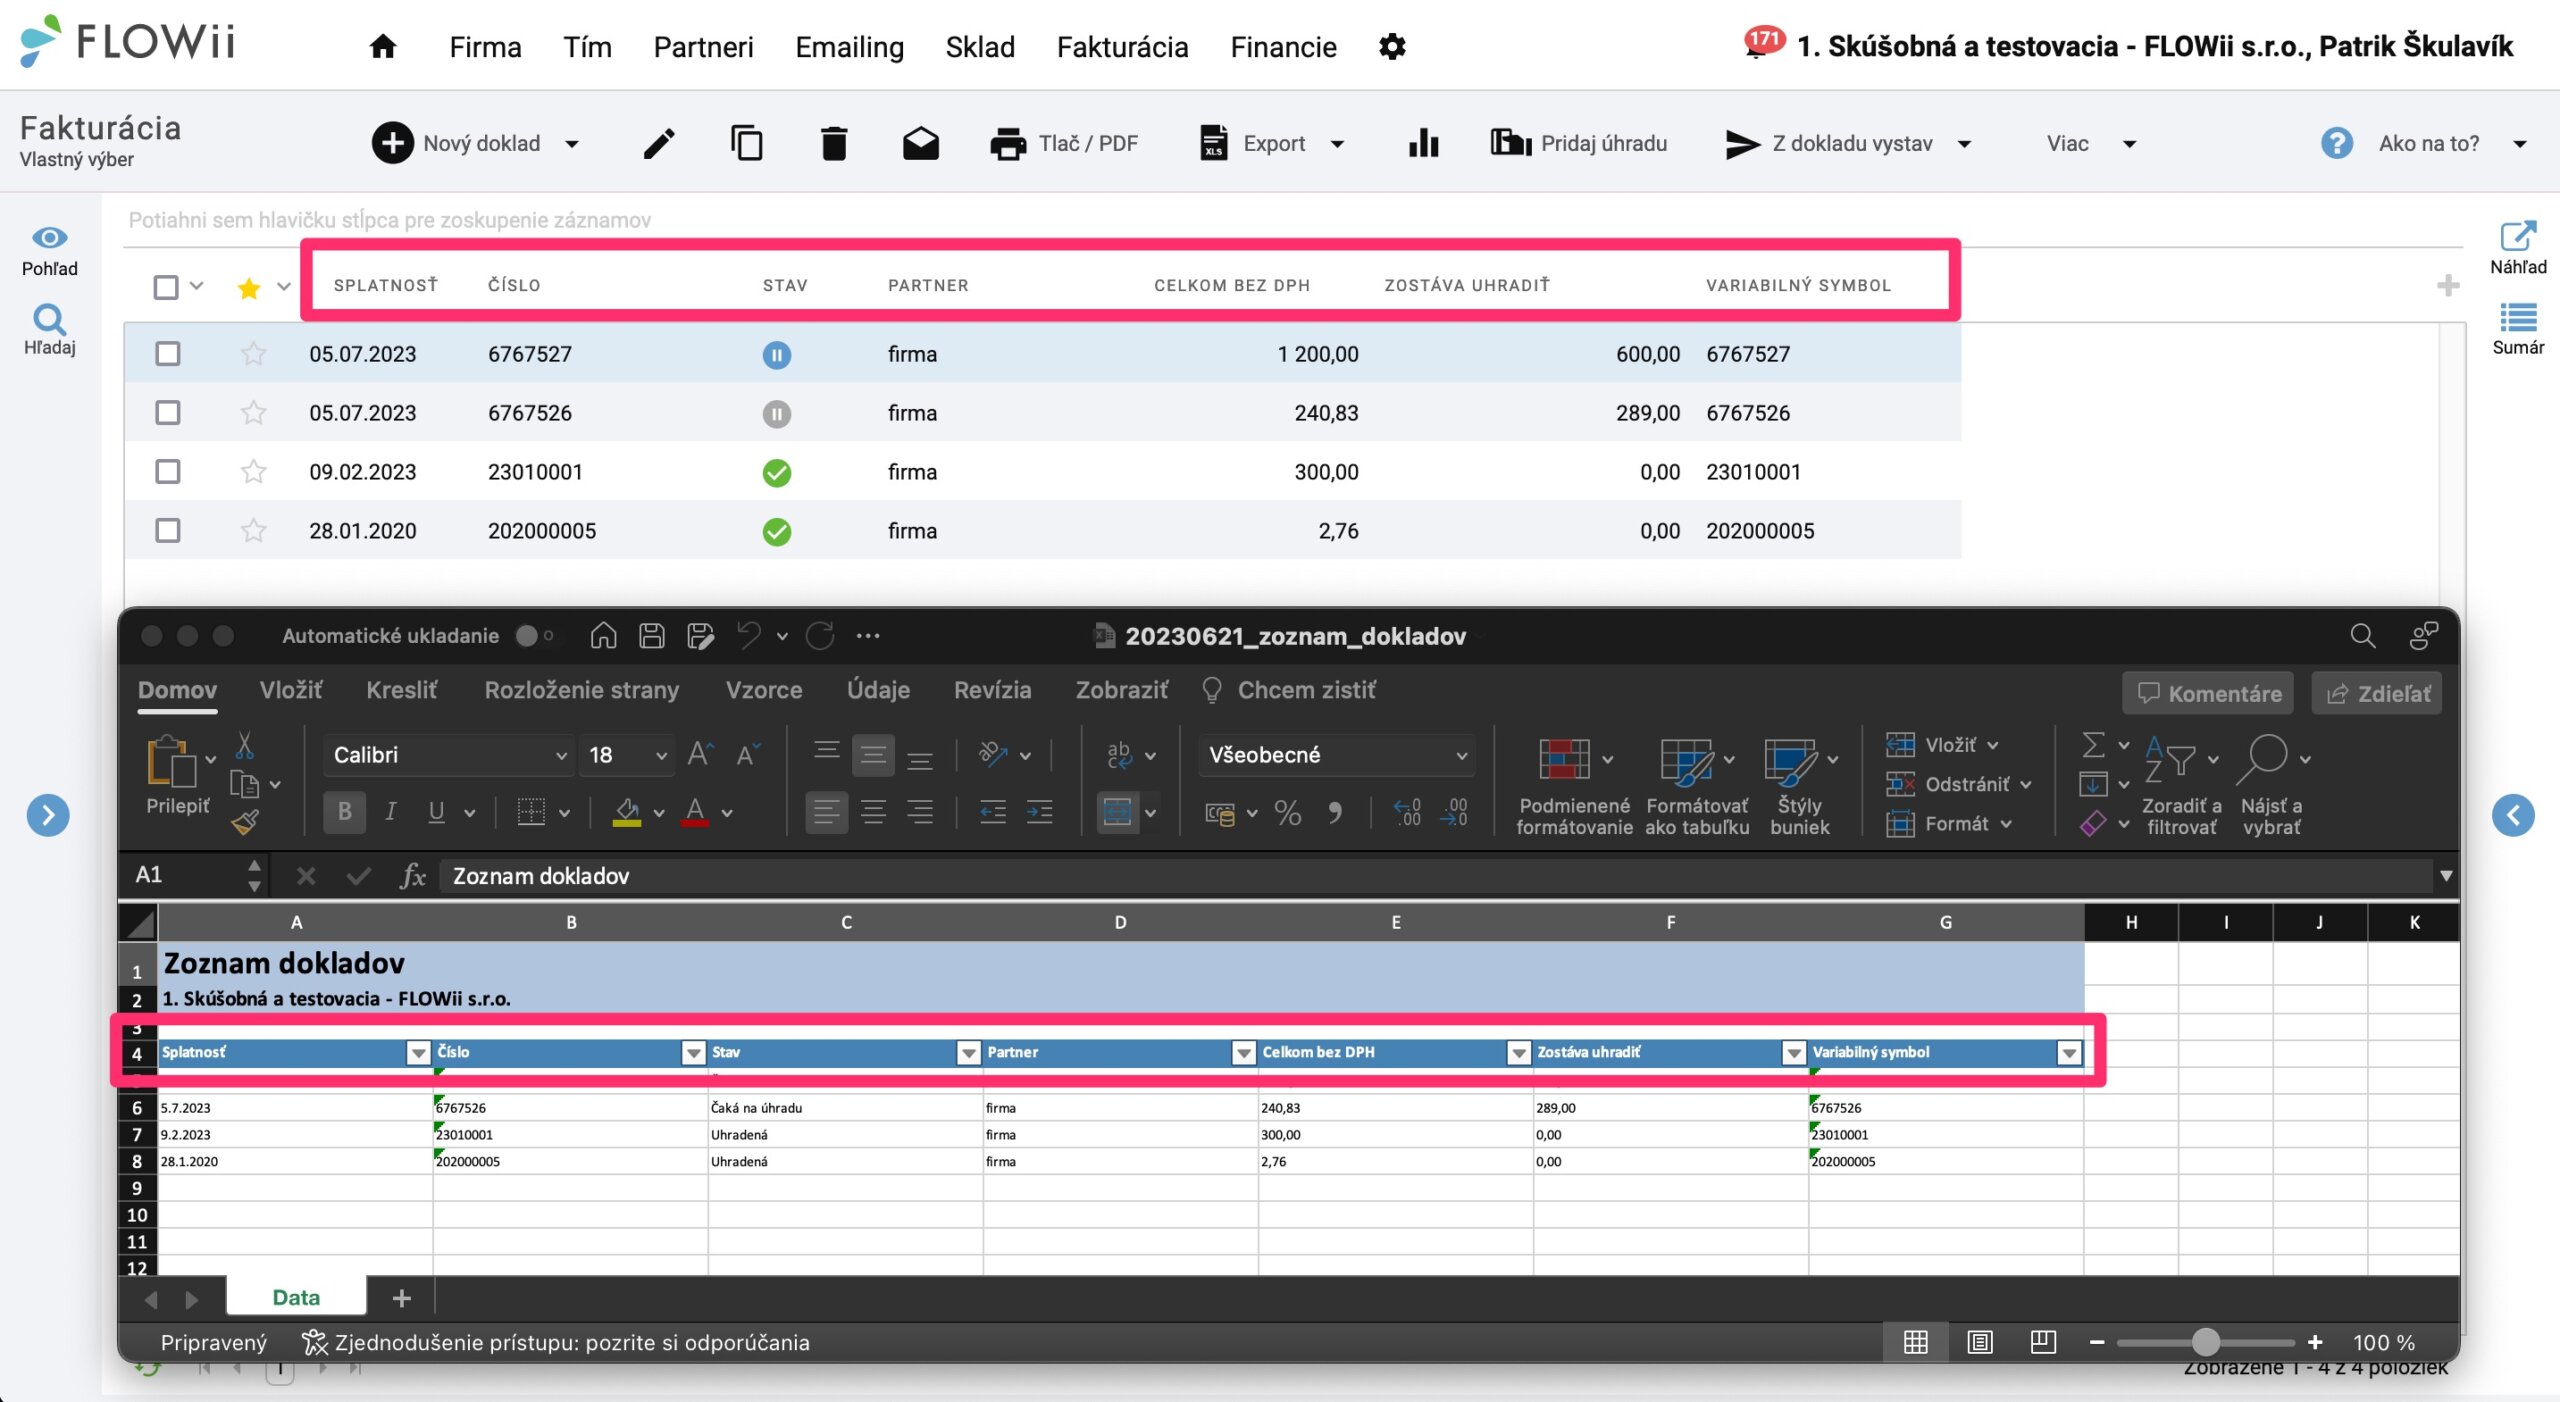This screenshot has width=2560, height=1402.
Task: Click the FLOWii home icon
Action: [383, 47]
